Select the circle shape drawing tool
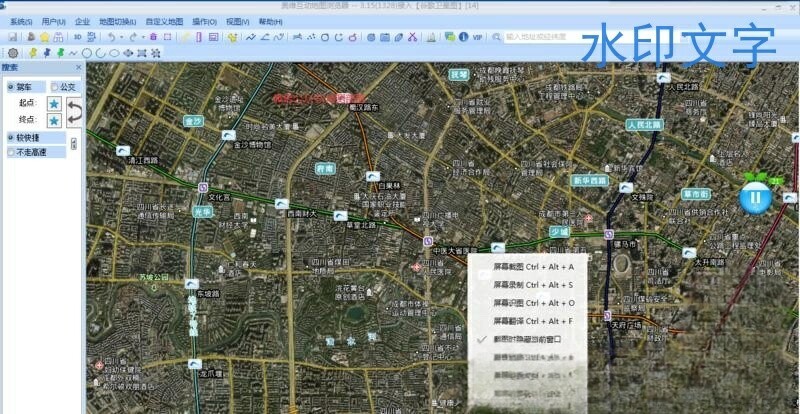Screen dimensions: 800x414 point(87,53)
